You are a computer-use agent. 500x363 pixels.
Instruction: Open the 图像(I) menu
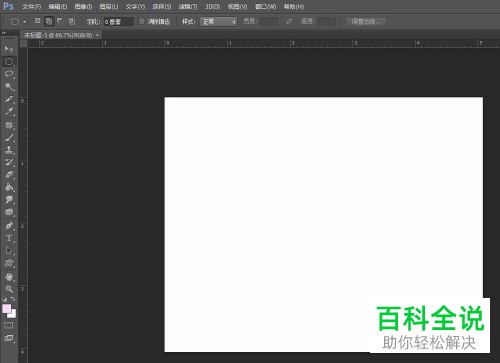coord(83,7)
